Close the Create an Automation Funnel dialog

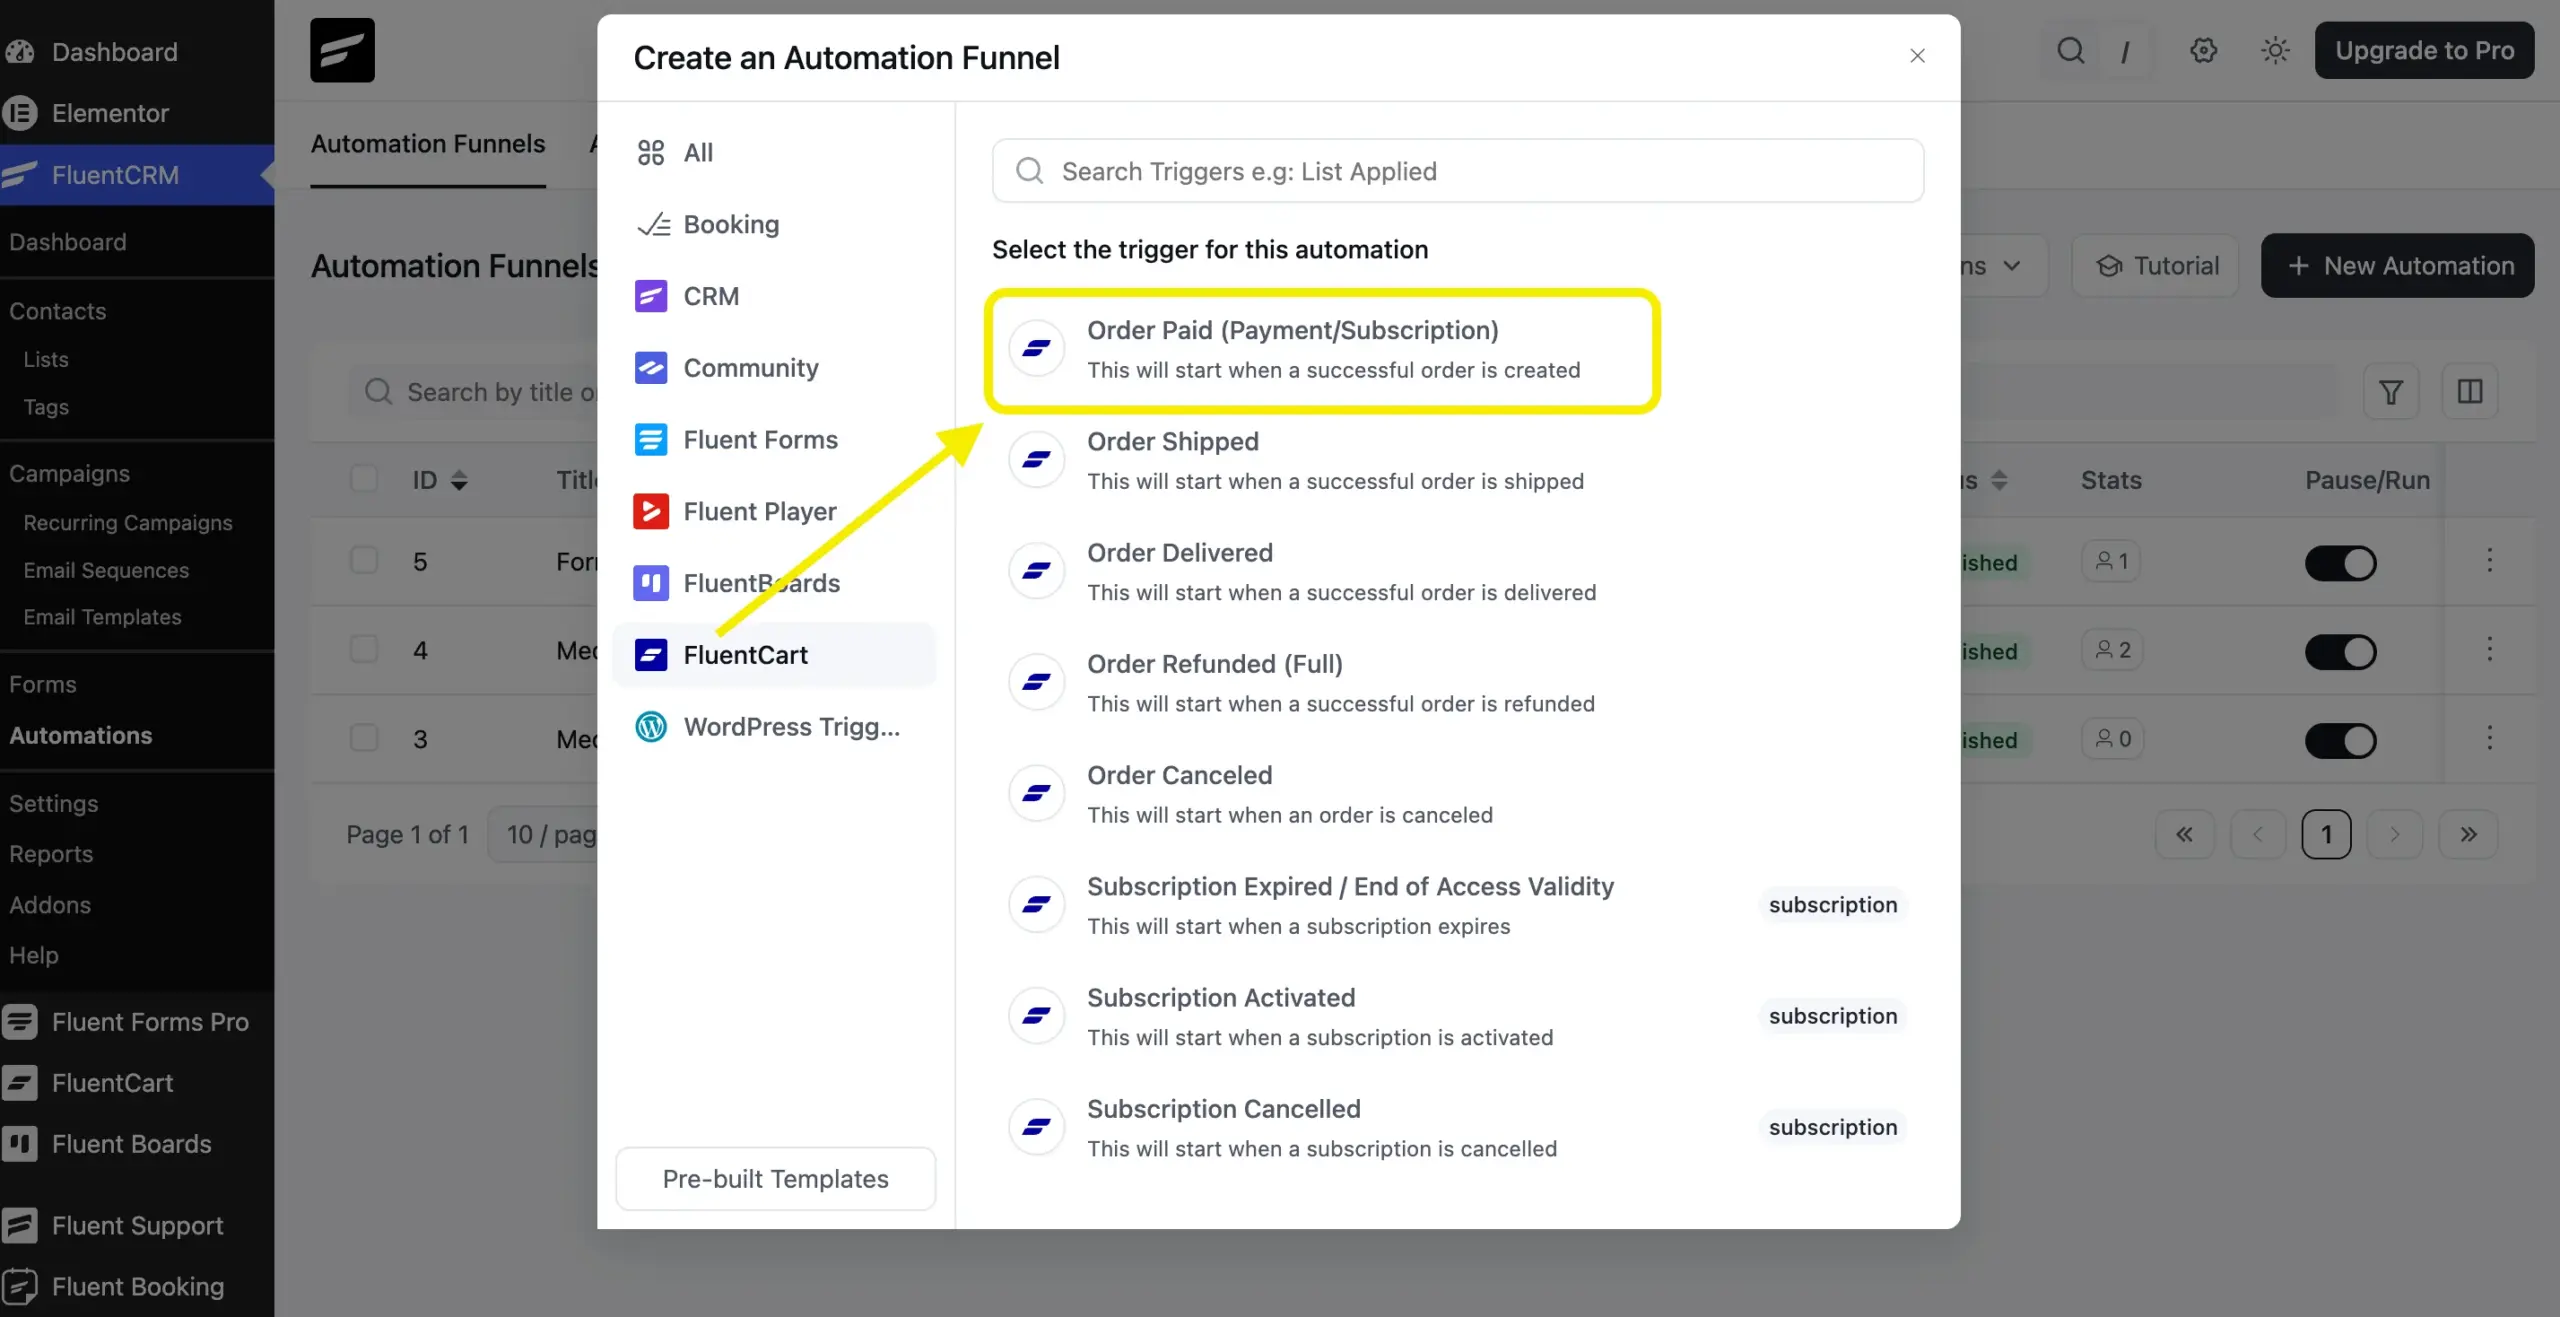click(1917, 56)
